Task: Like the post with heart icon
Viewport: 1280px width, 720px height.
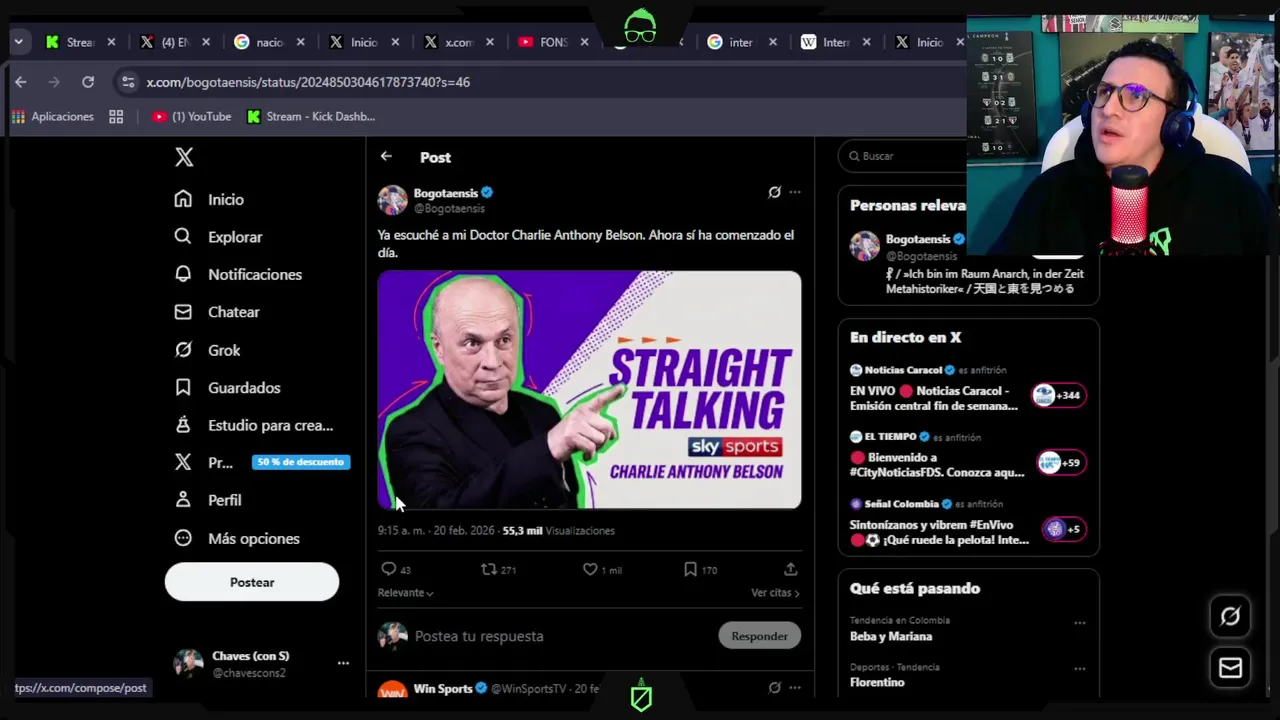Action: [590, 569]
